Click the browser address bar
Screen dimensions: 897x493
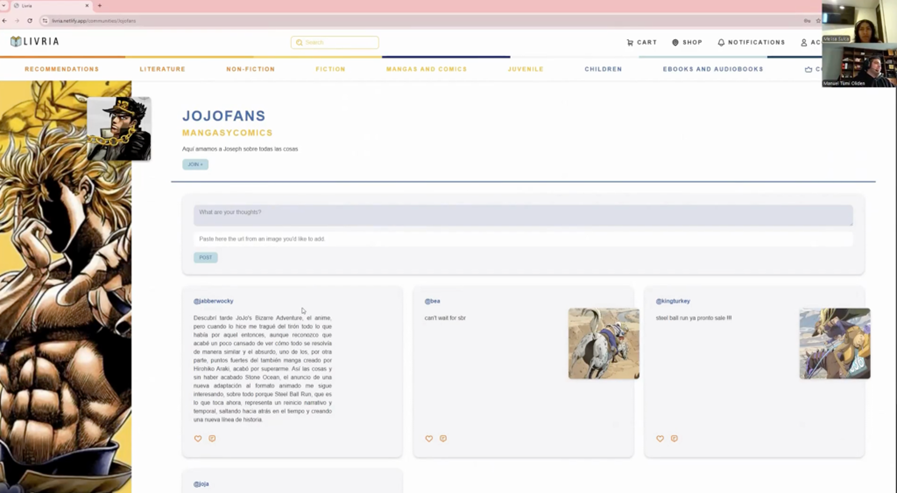click(423, 21)
